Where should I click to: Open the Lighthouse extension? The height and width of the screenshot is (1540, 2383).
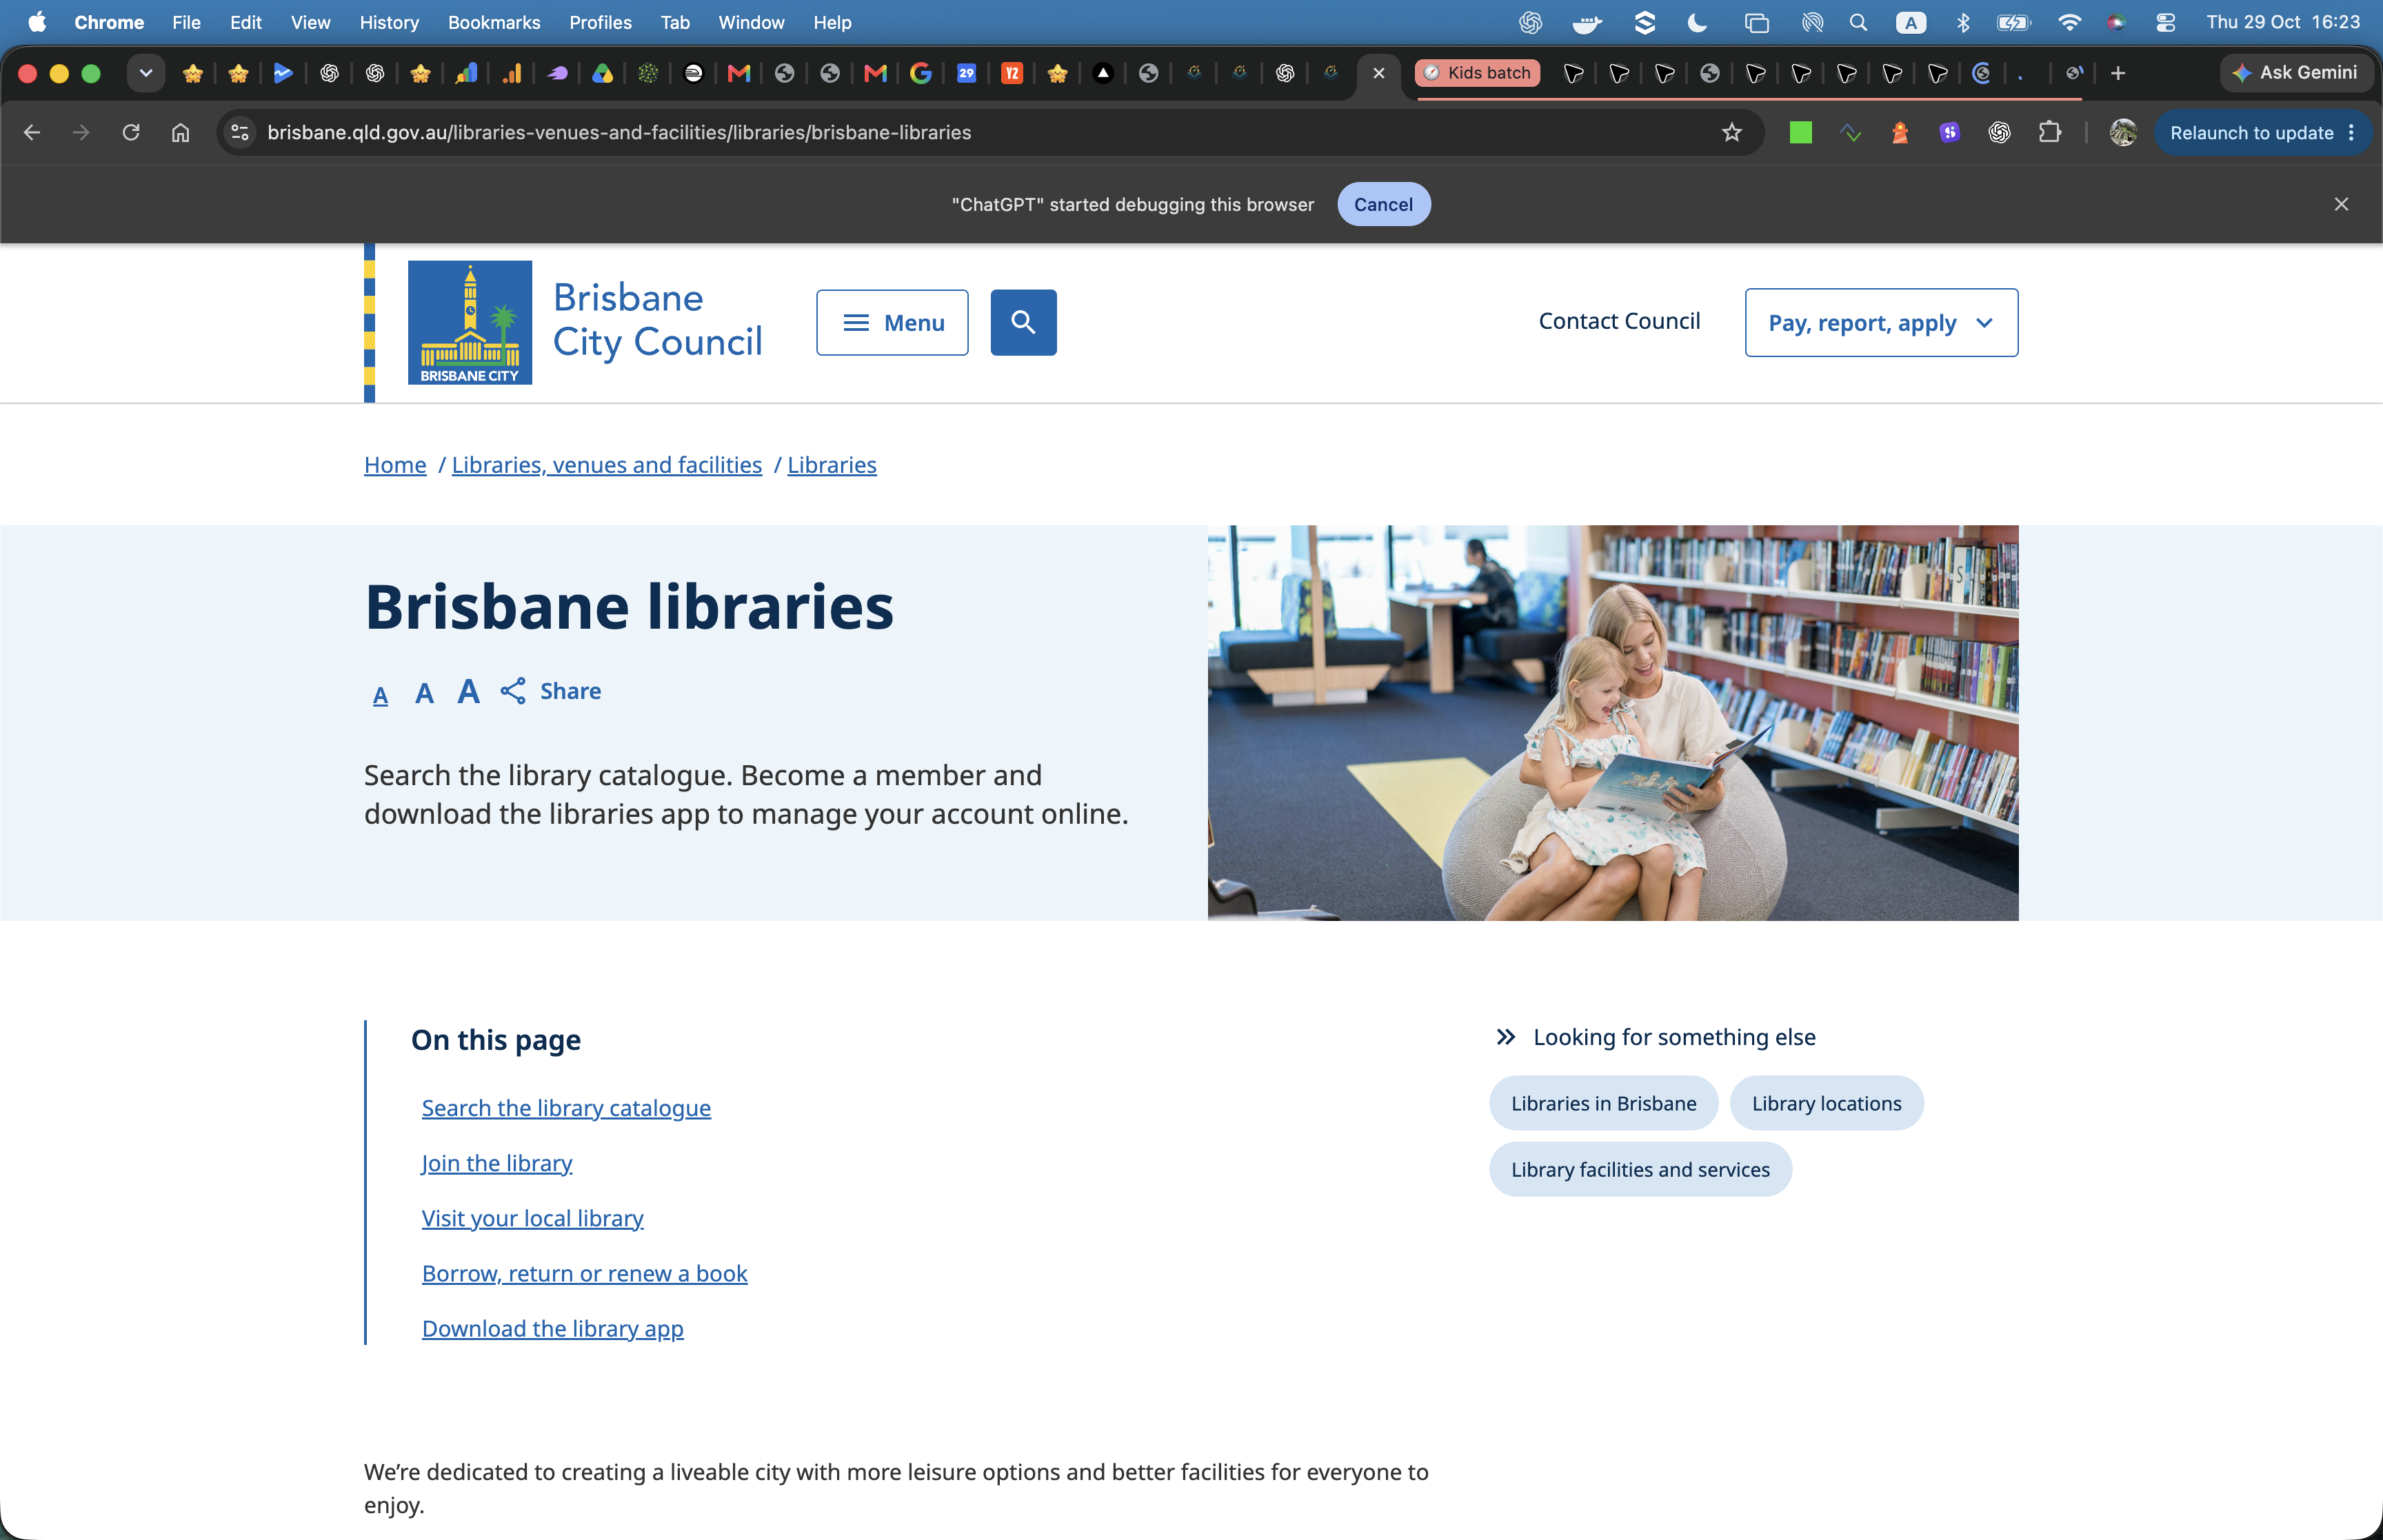1899,132
